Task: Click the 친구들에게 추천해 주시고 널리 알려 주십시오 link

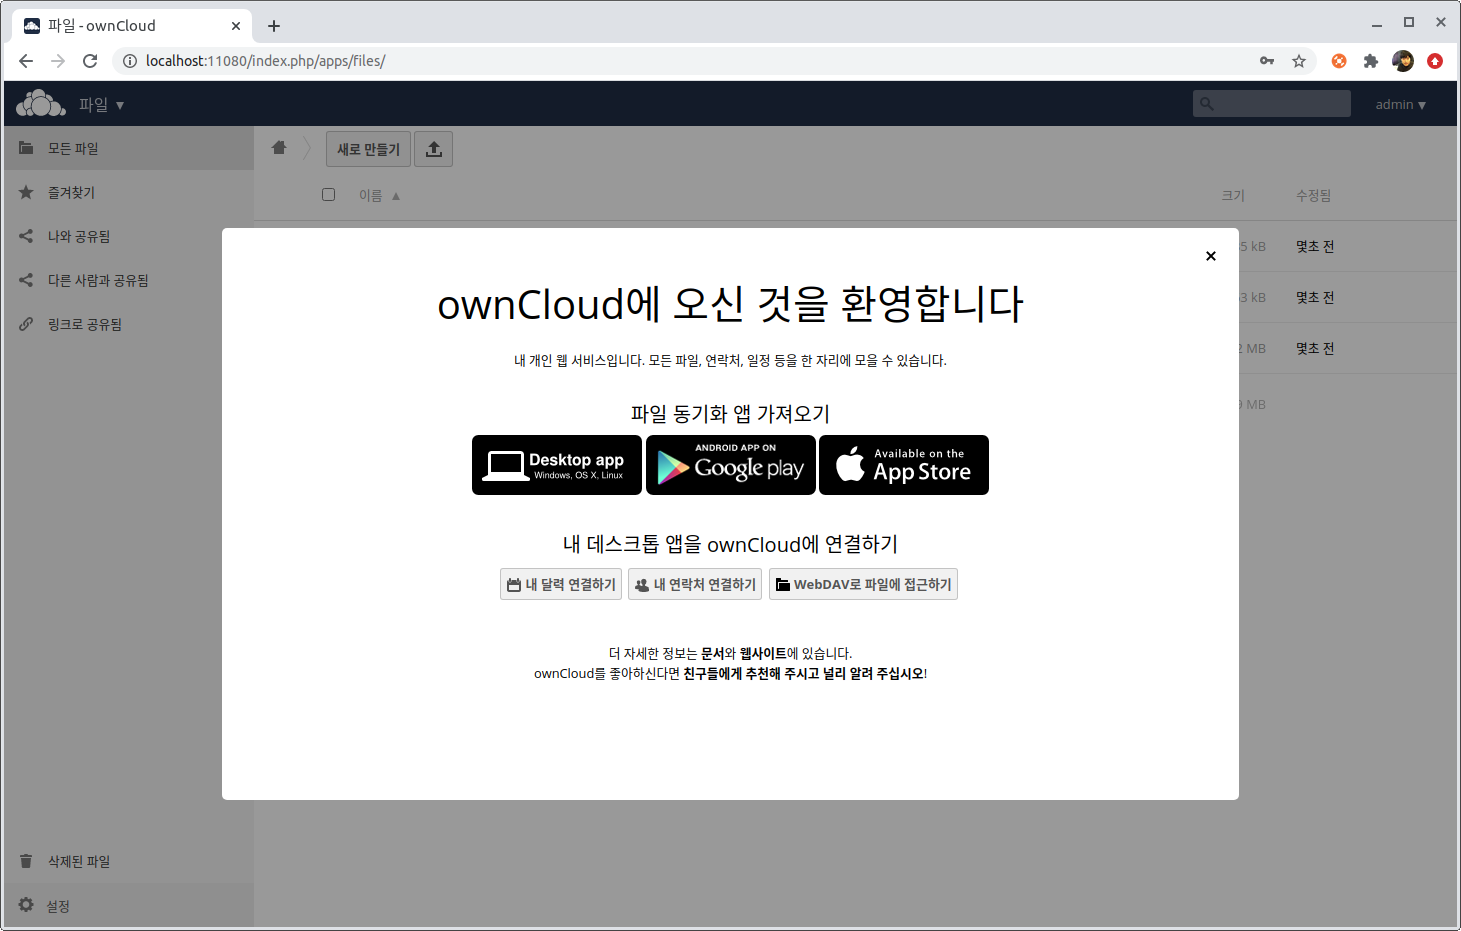Action: coord(803,673)
